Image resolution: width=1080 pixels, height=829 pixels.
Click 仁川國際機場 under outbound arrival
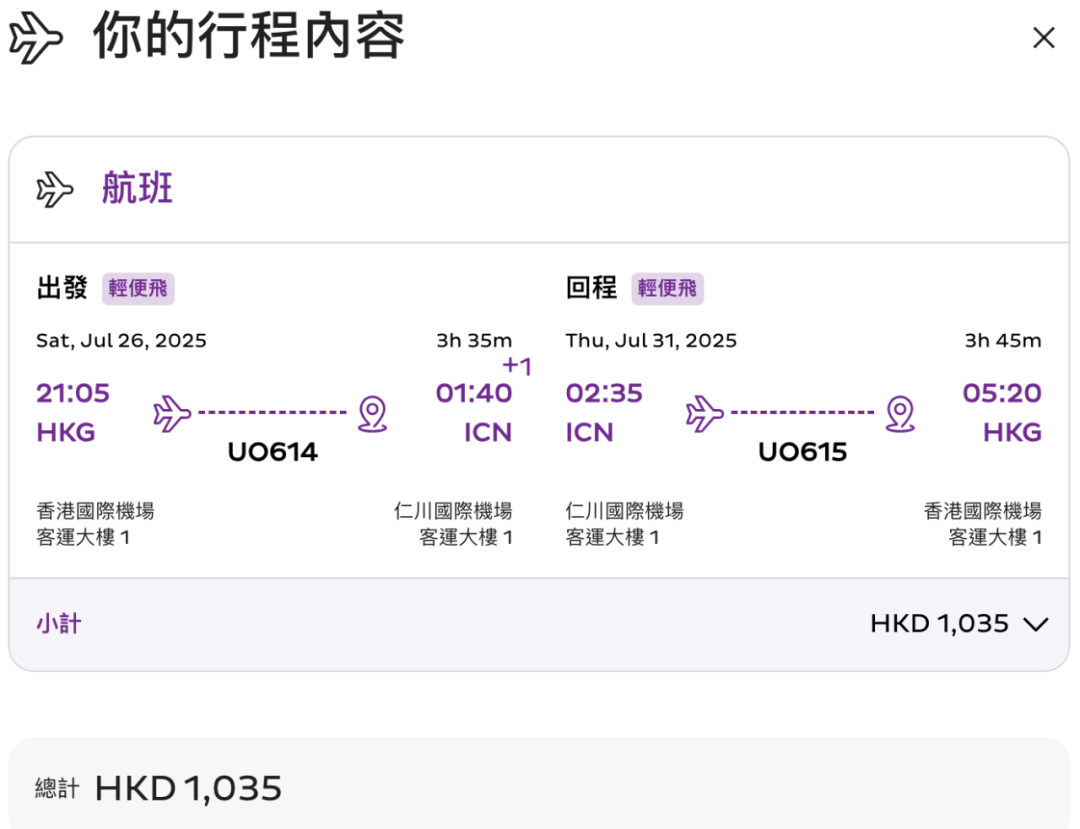point(453,511)
